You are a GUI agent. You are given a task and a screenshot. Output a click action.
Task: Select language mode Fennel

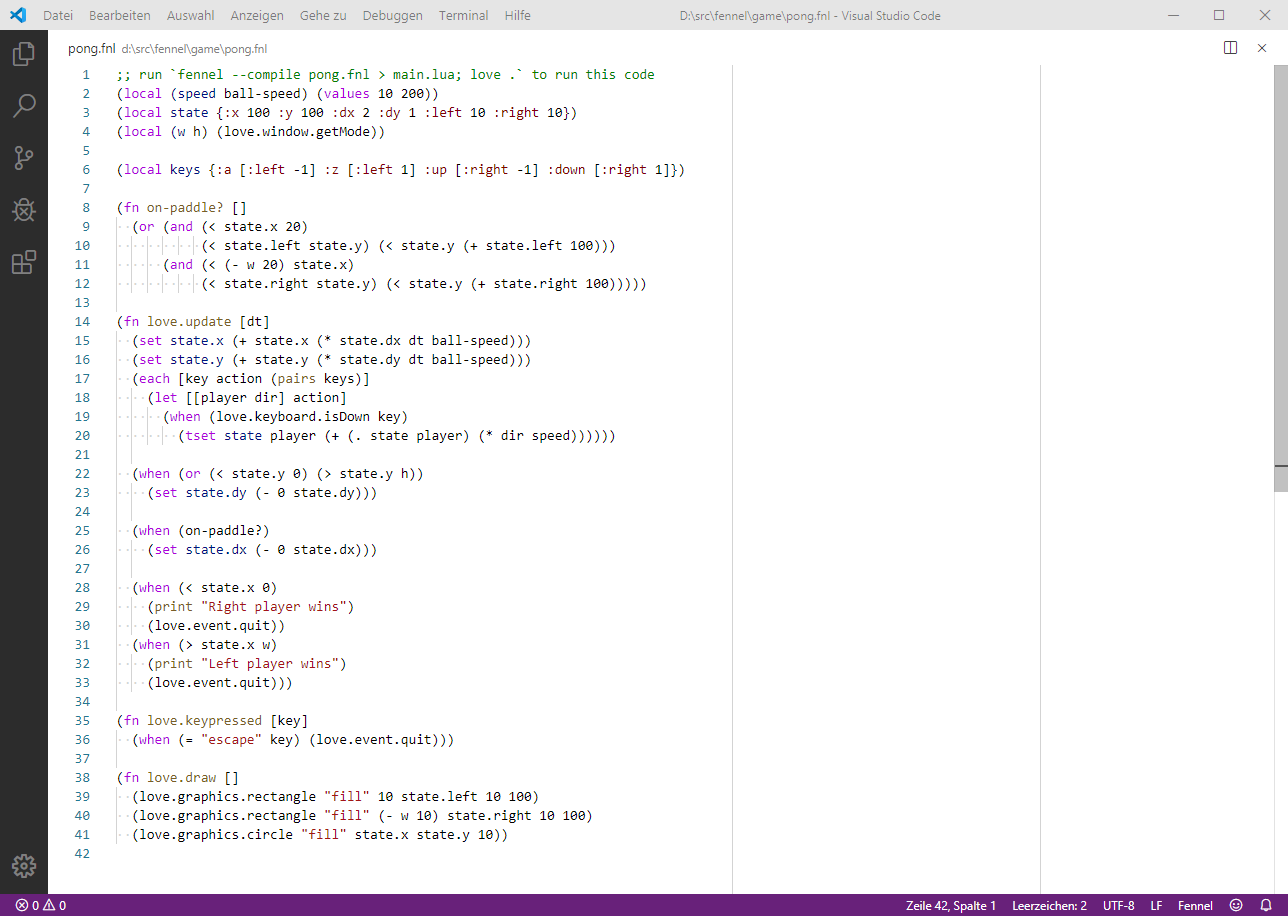1195,905
